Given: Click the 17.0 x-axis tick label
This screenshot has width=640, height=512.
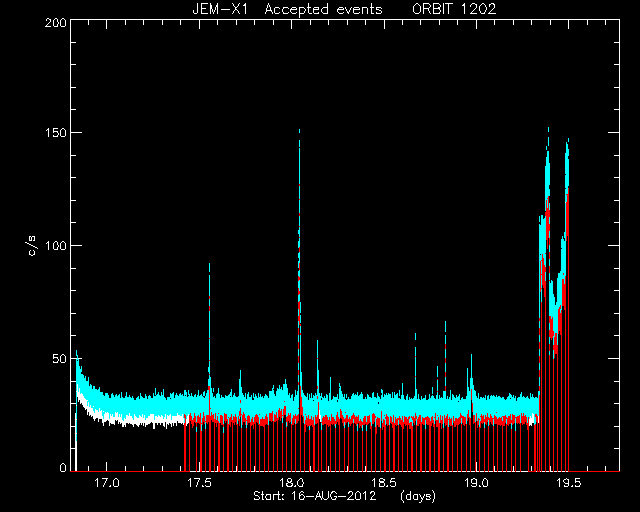Looking at the screenshot, I should click(x=107, y=483).
